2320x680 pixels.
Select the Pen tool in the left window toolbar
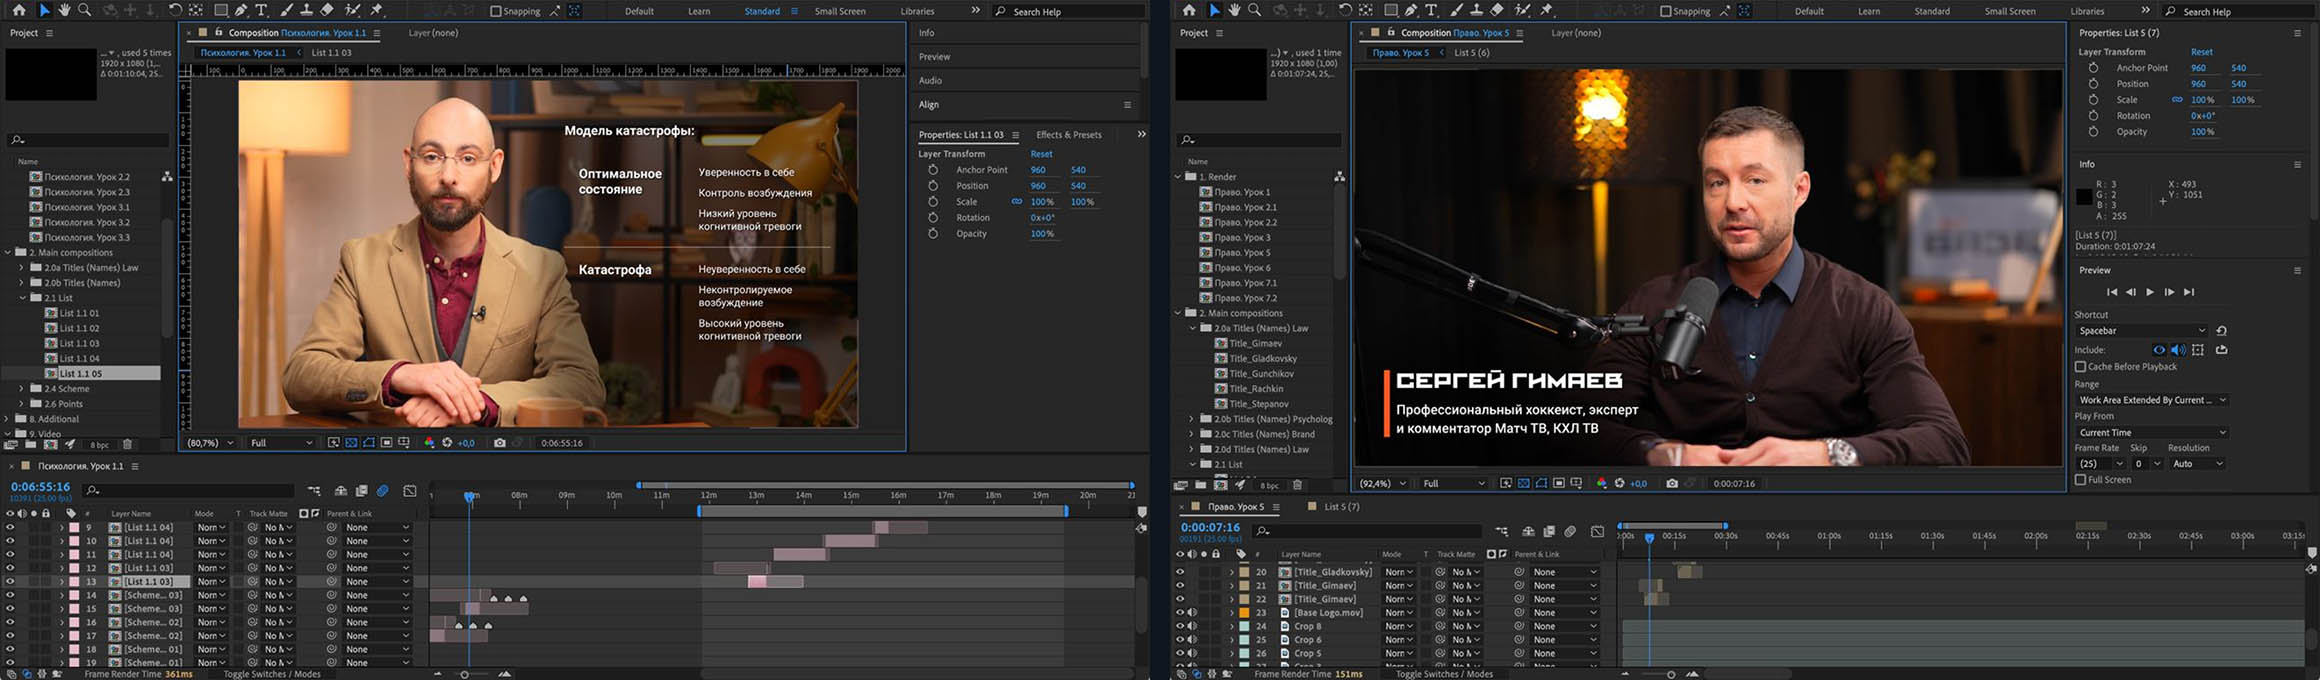point(241,10)
